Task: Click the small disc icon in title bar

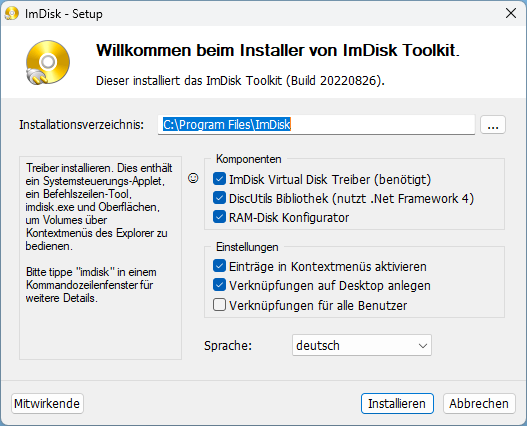Action: [x=12, y=14]
